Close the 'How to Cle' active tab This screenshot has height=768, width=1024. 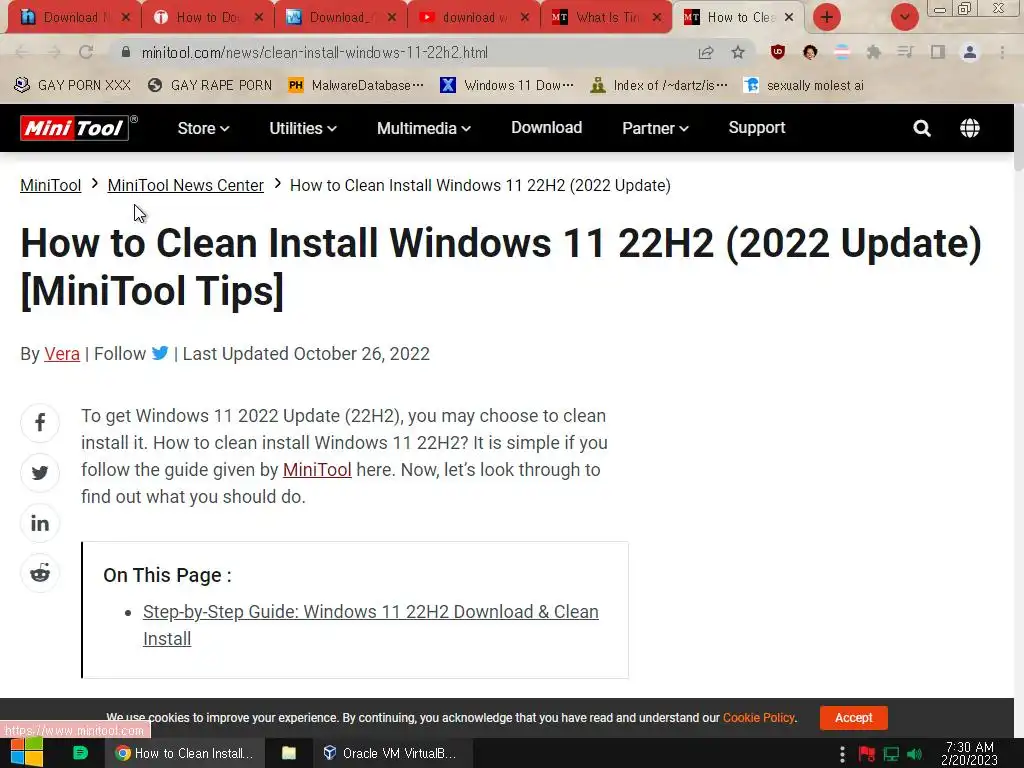[789, 17]
